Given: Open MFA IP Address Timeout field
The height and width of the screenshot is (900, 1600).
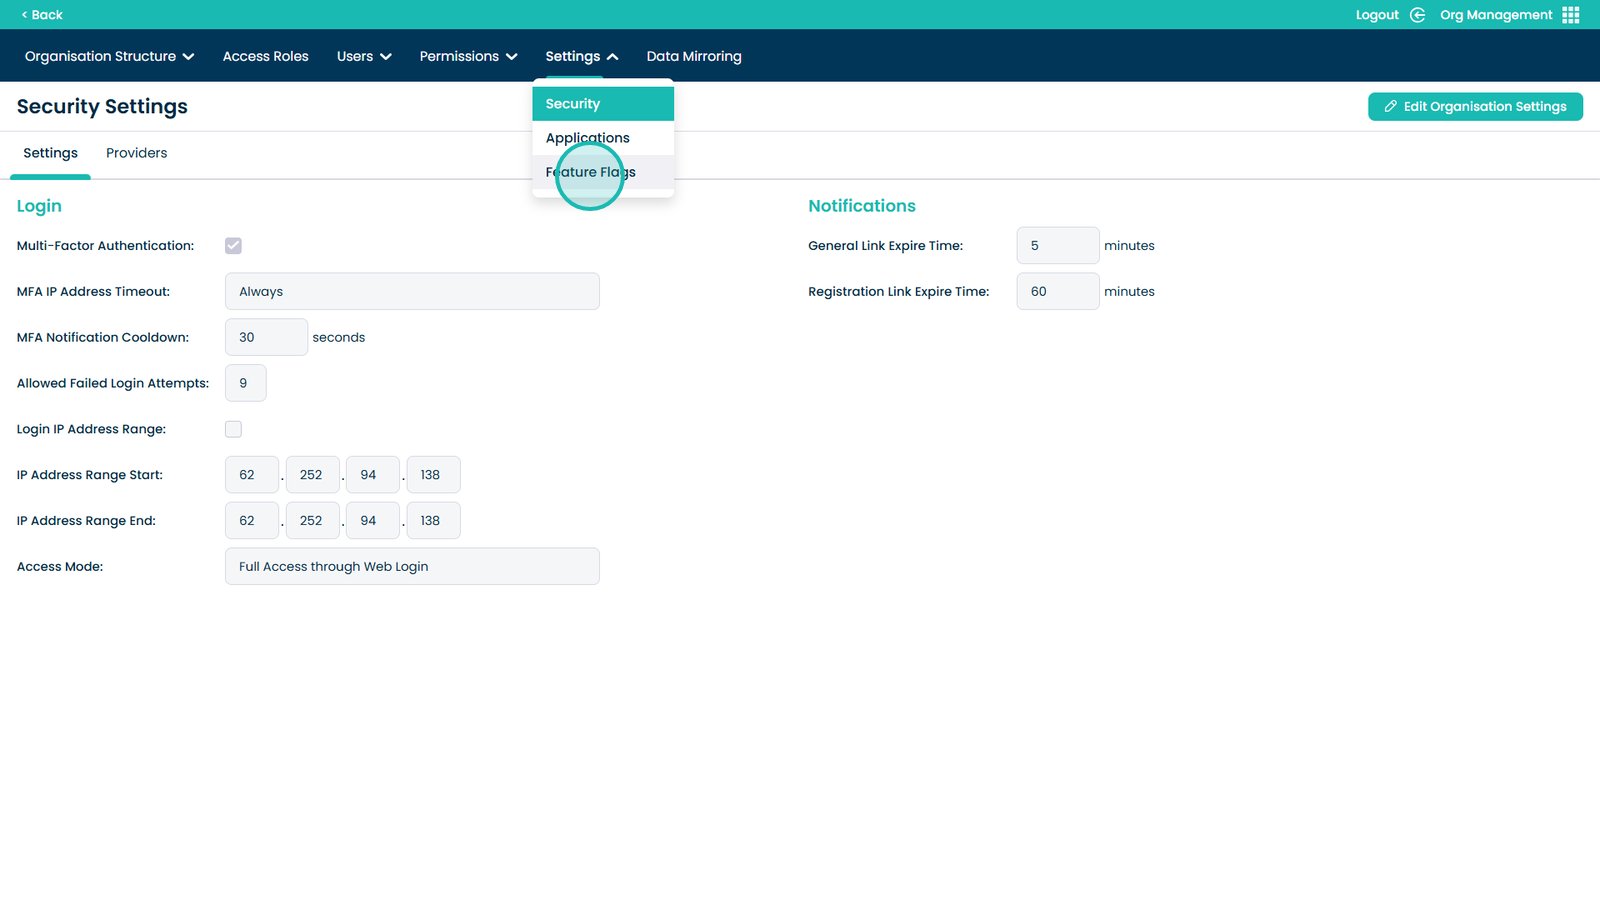Looking at the screenshot, I should coord(412,292).
